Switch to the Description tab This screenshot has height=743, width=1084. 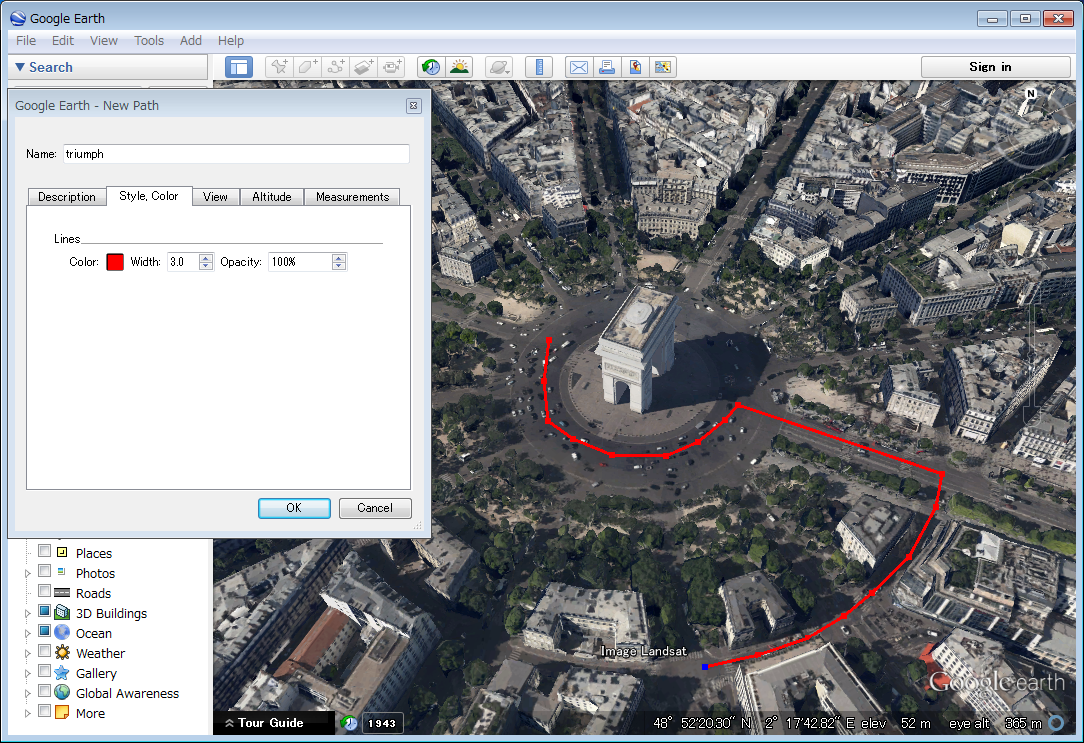(67, 197)
